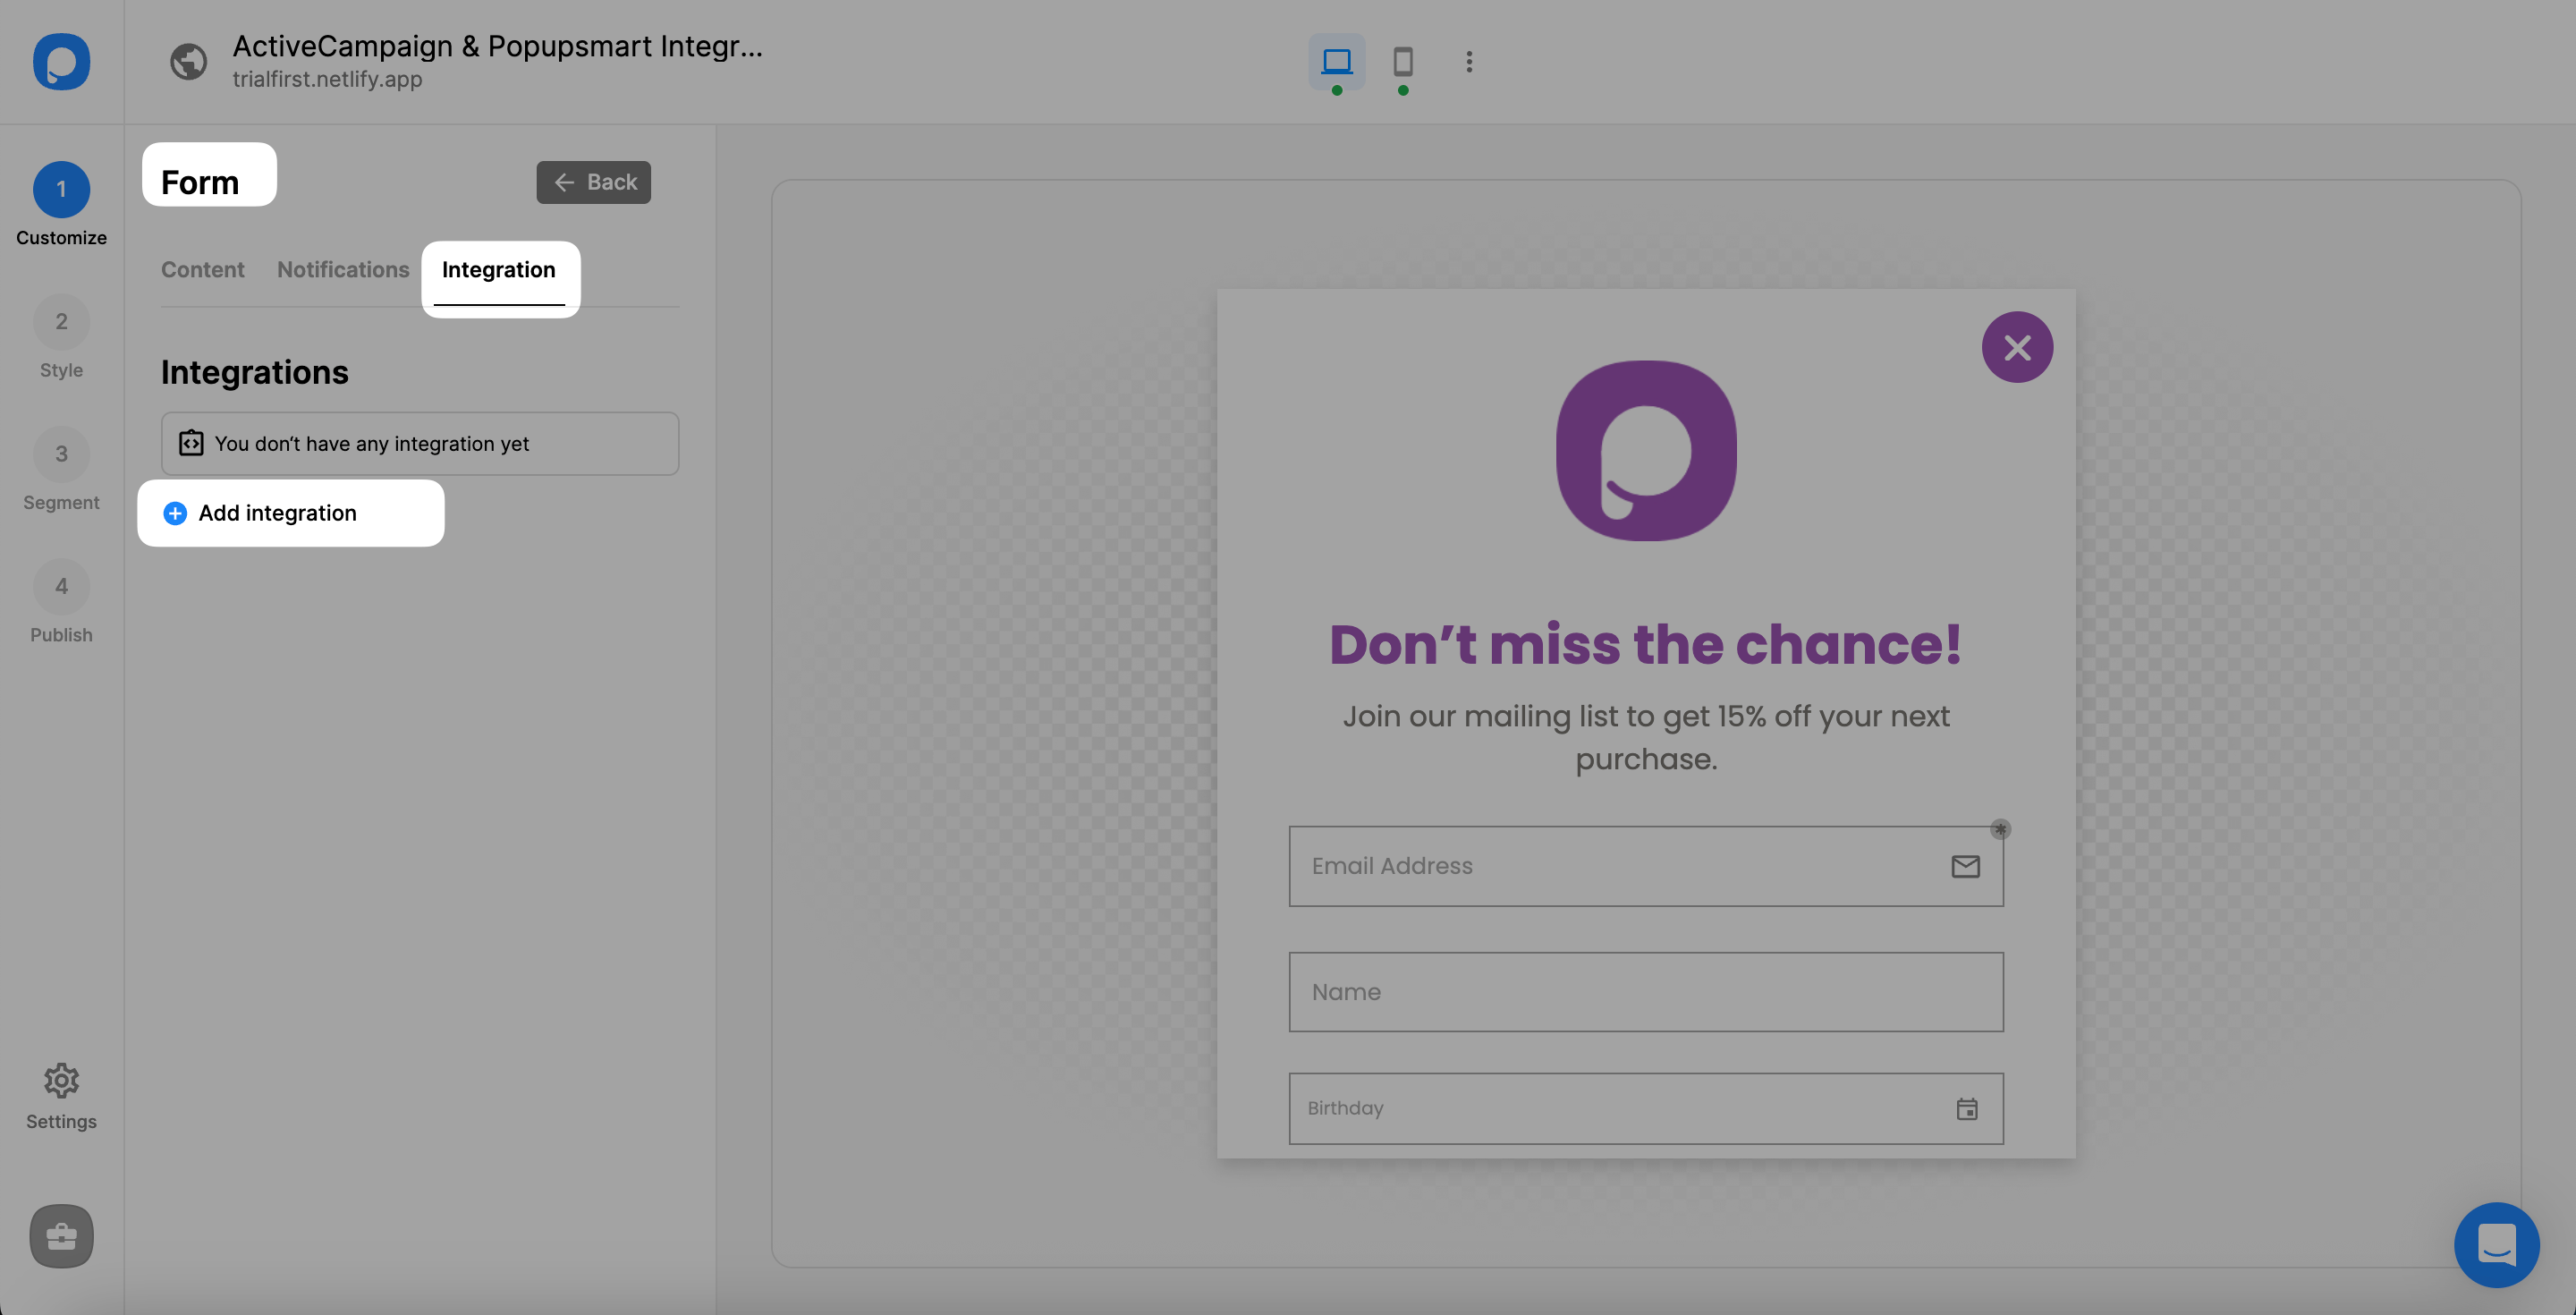Click the globe/domain icon

click(188, 61)
